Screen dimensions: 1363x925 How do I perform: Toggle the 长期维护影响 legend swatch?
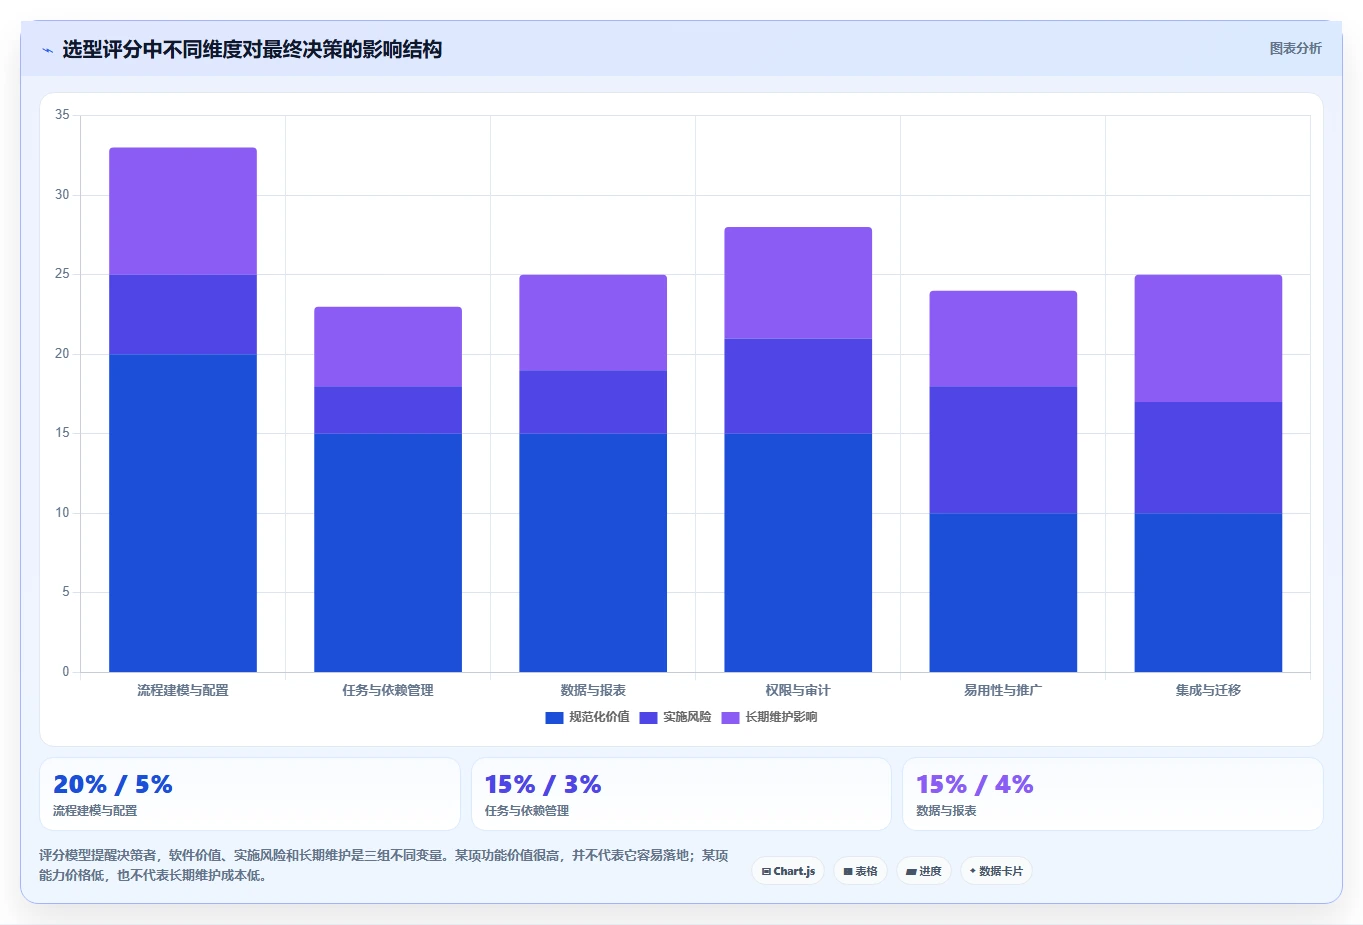[730, 717]
